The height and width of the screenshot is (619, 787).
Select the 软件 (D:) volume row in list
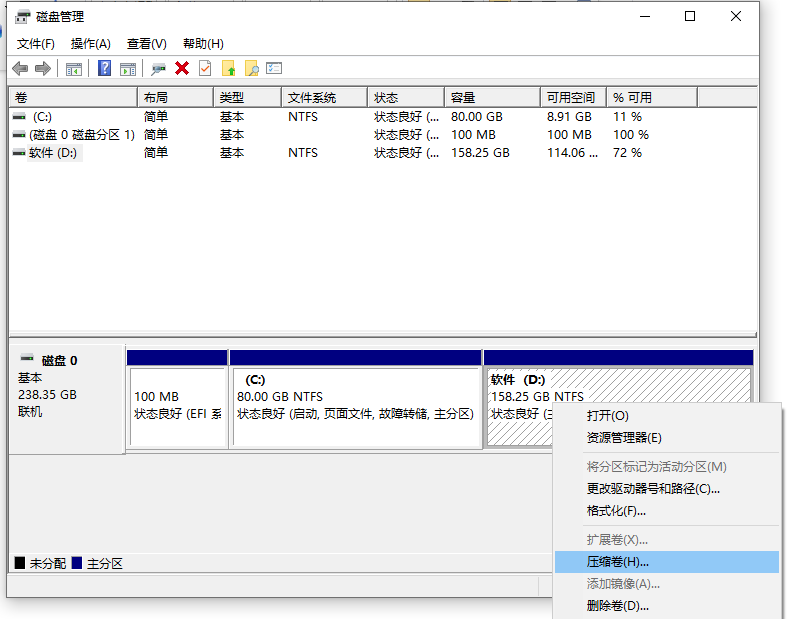[53, 153]
